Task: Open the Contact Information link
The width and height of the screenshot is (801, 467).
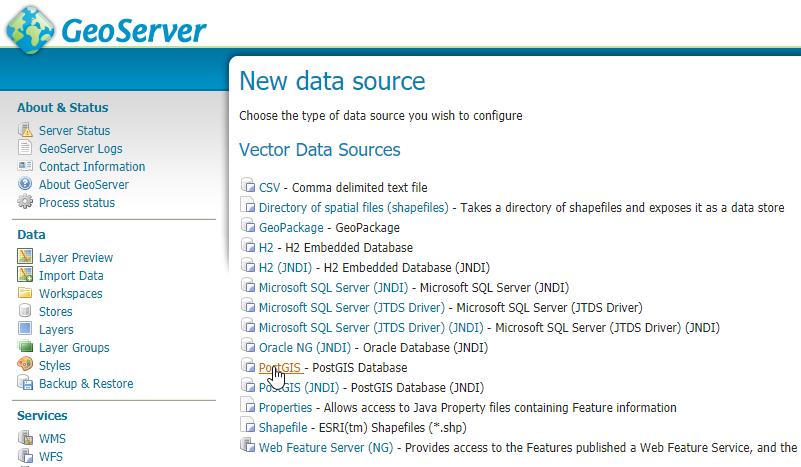Action: [92, 167]
